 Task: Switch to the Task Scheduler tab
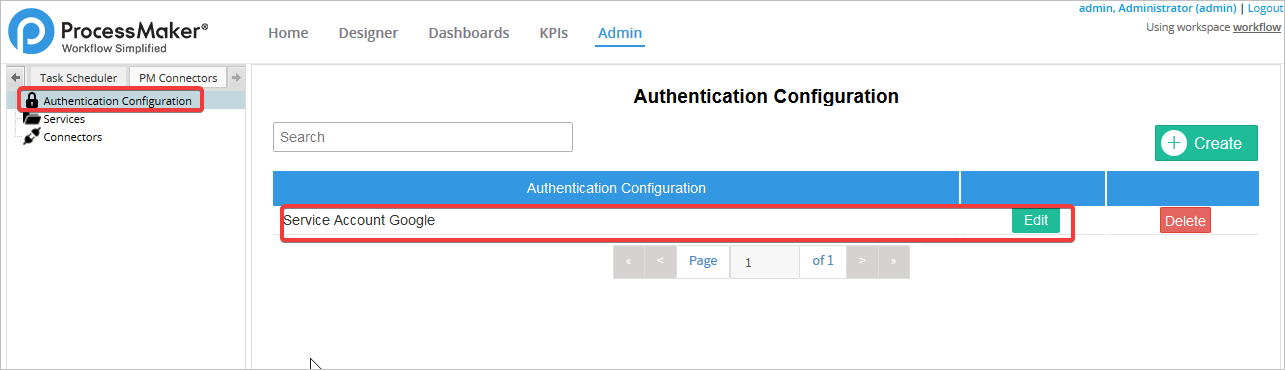[x=79, y=77]
